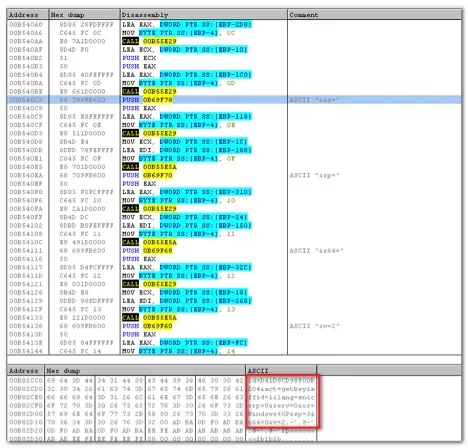468x448 pixels.
Task: Select the CALL row at address 00B540BE
Action: click(x=234, y=91)
